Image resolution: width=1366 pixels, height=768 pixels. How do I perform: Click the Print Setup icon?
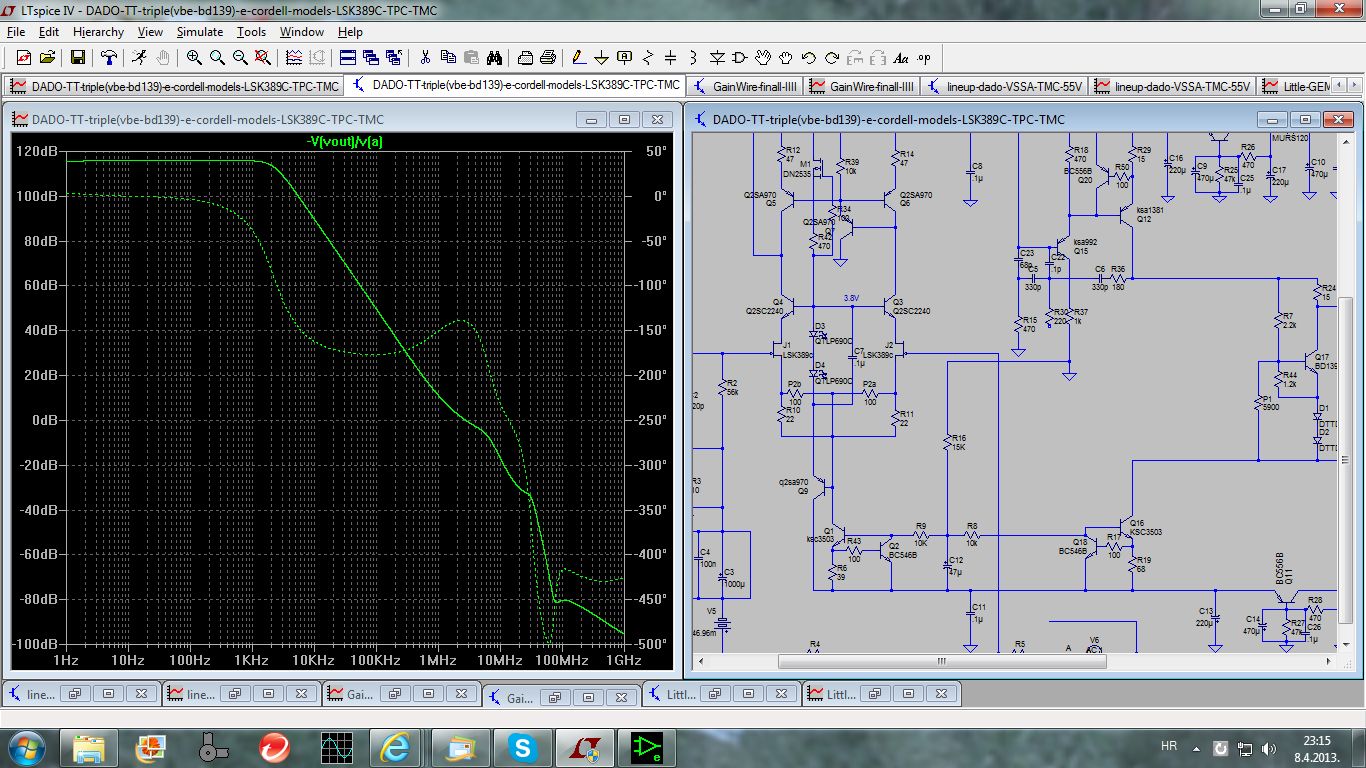pos(525,58)
